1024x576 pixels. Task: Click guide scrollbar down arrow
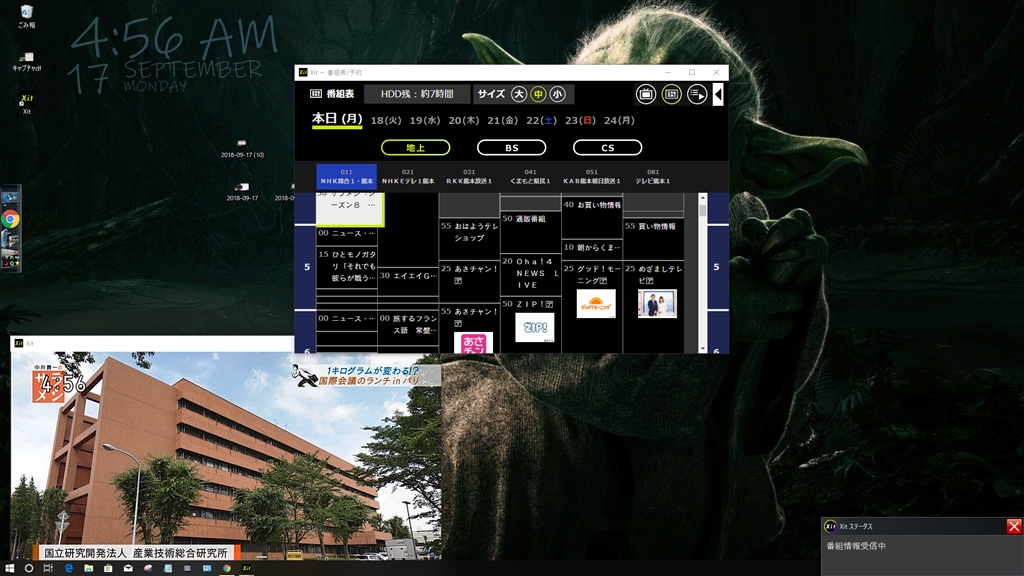703,349
